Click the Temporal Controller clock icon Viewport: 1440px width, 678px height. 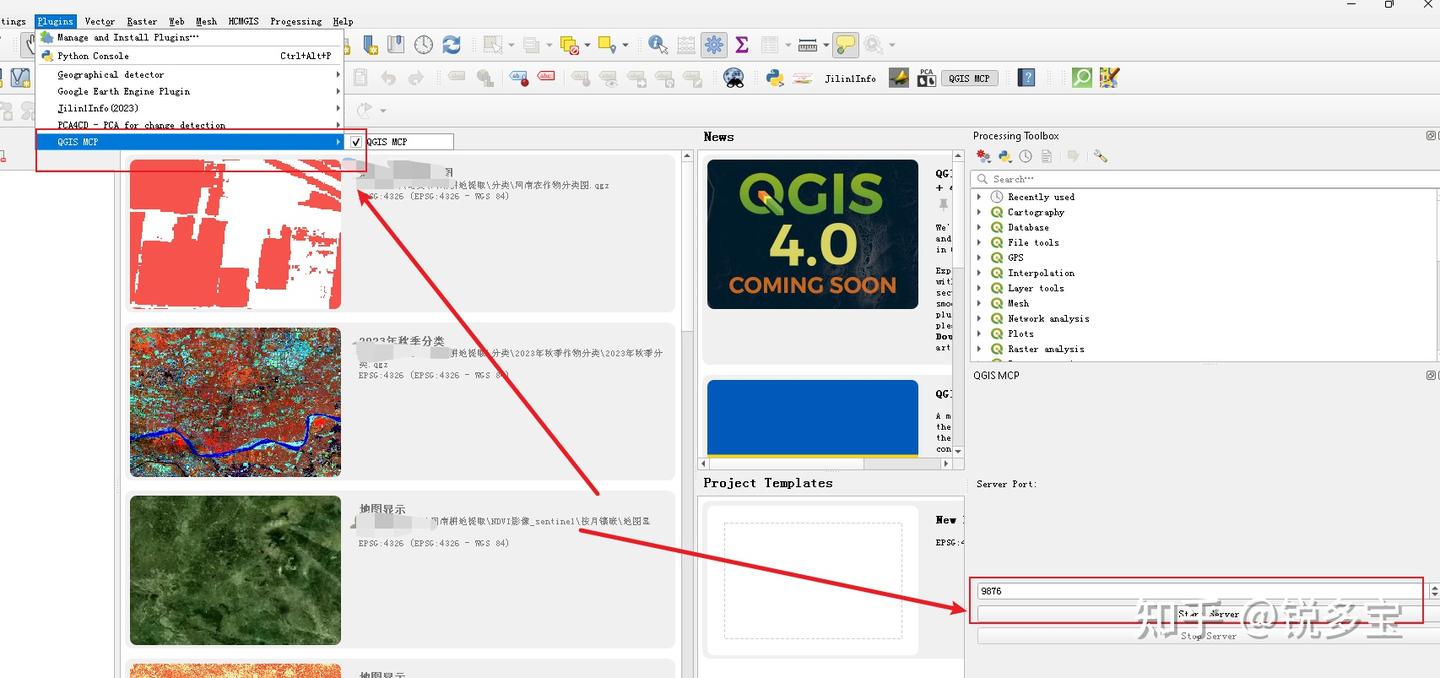point(423,45)
